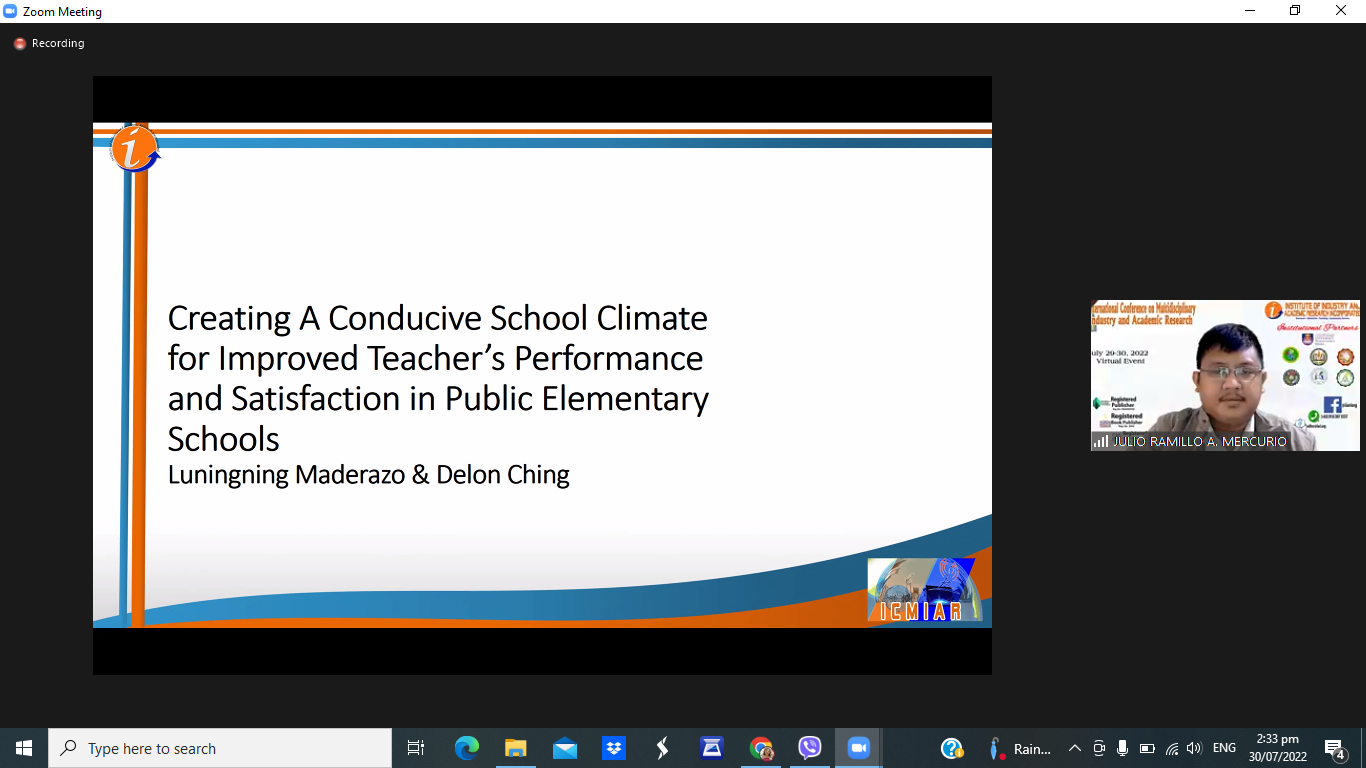1366x768 pixels.
Task: Switch input language via ENG indicator
Action: click(x=1224, y=748)
